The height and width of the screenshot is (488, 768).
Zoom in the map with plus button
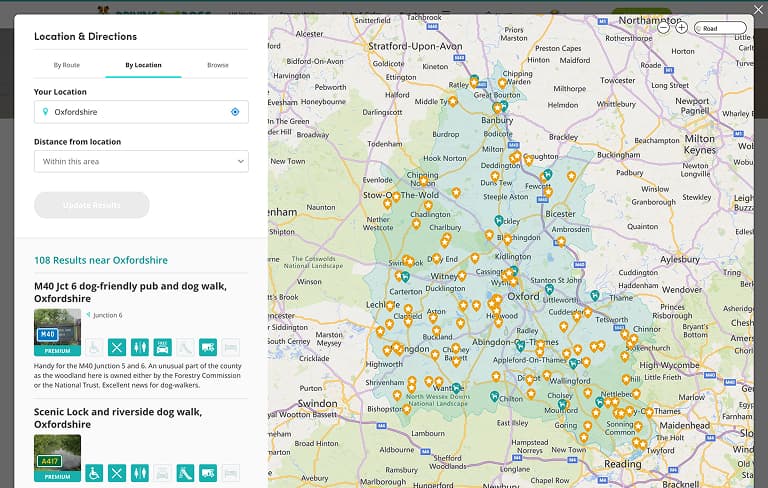(681, 28)
